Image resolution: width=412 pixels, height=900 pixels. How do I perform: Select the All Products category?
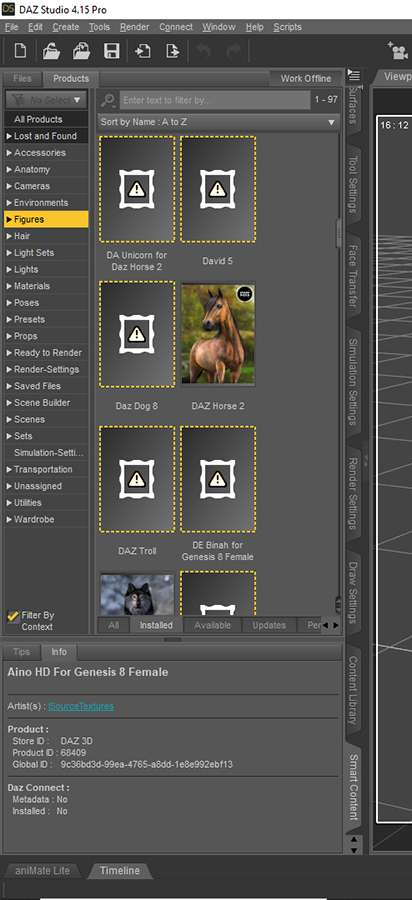pyautogui.click(x=46, y=119)
